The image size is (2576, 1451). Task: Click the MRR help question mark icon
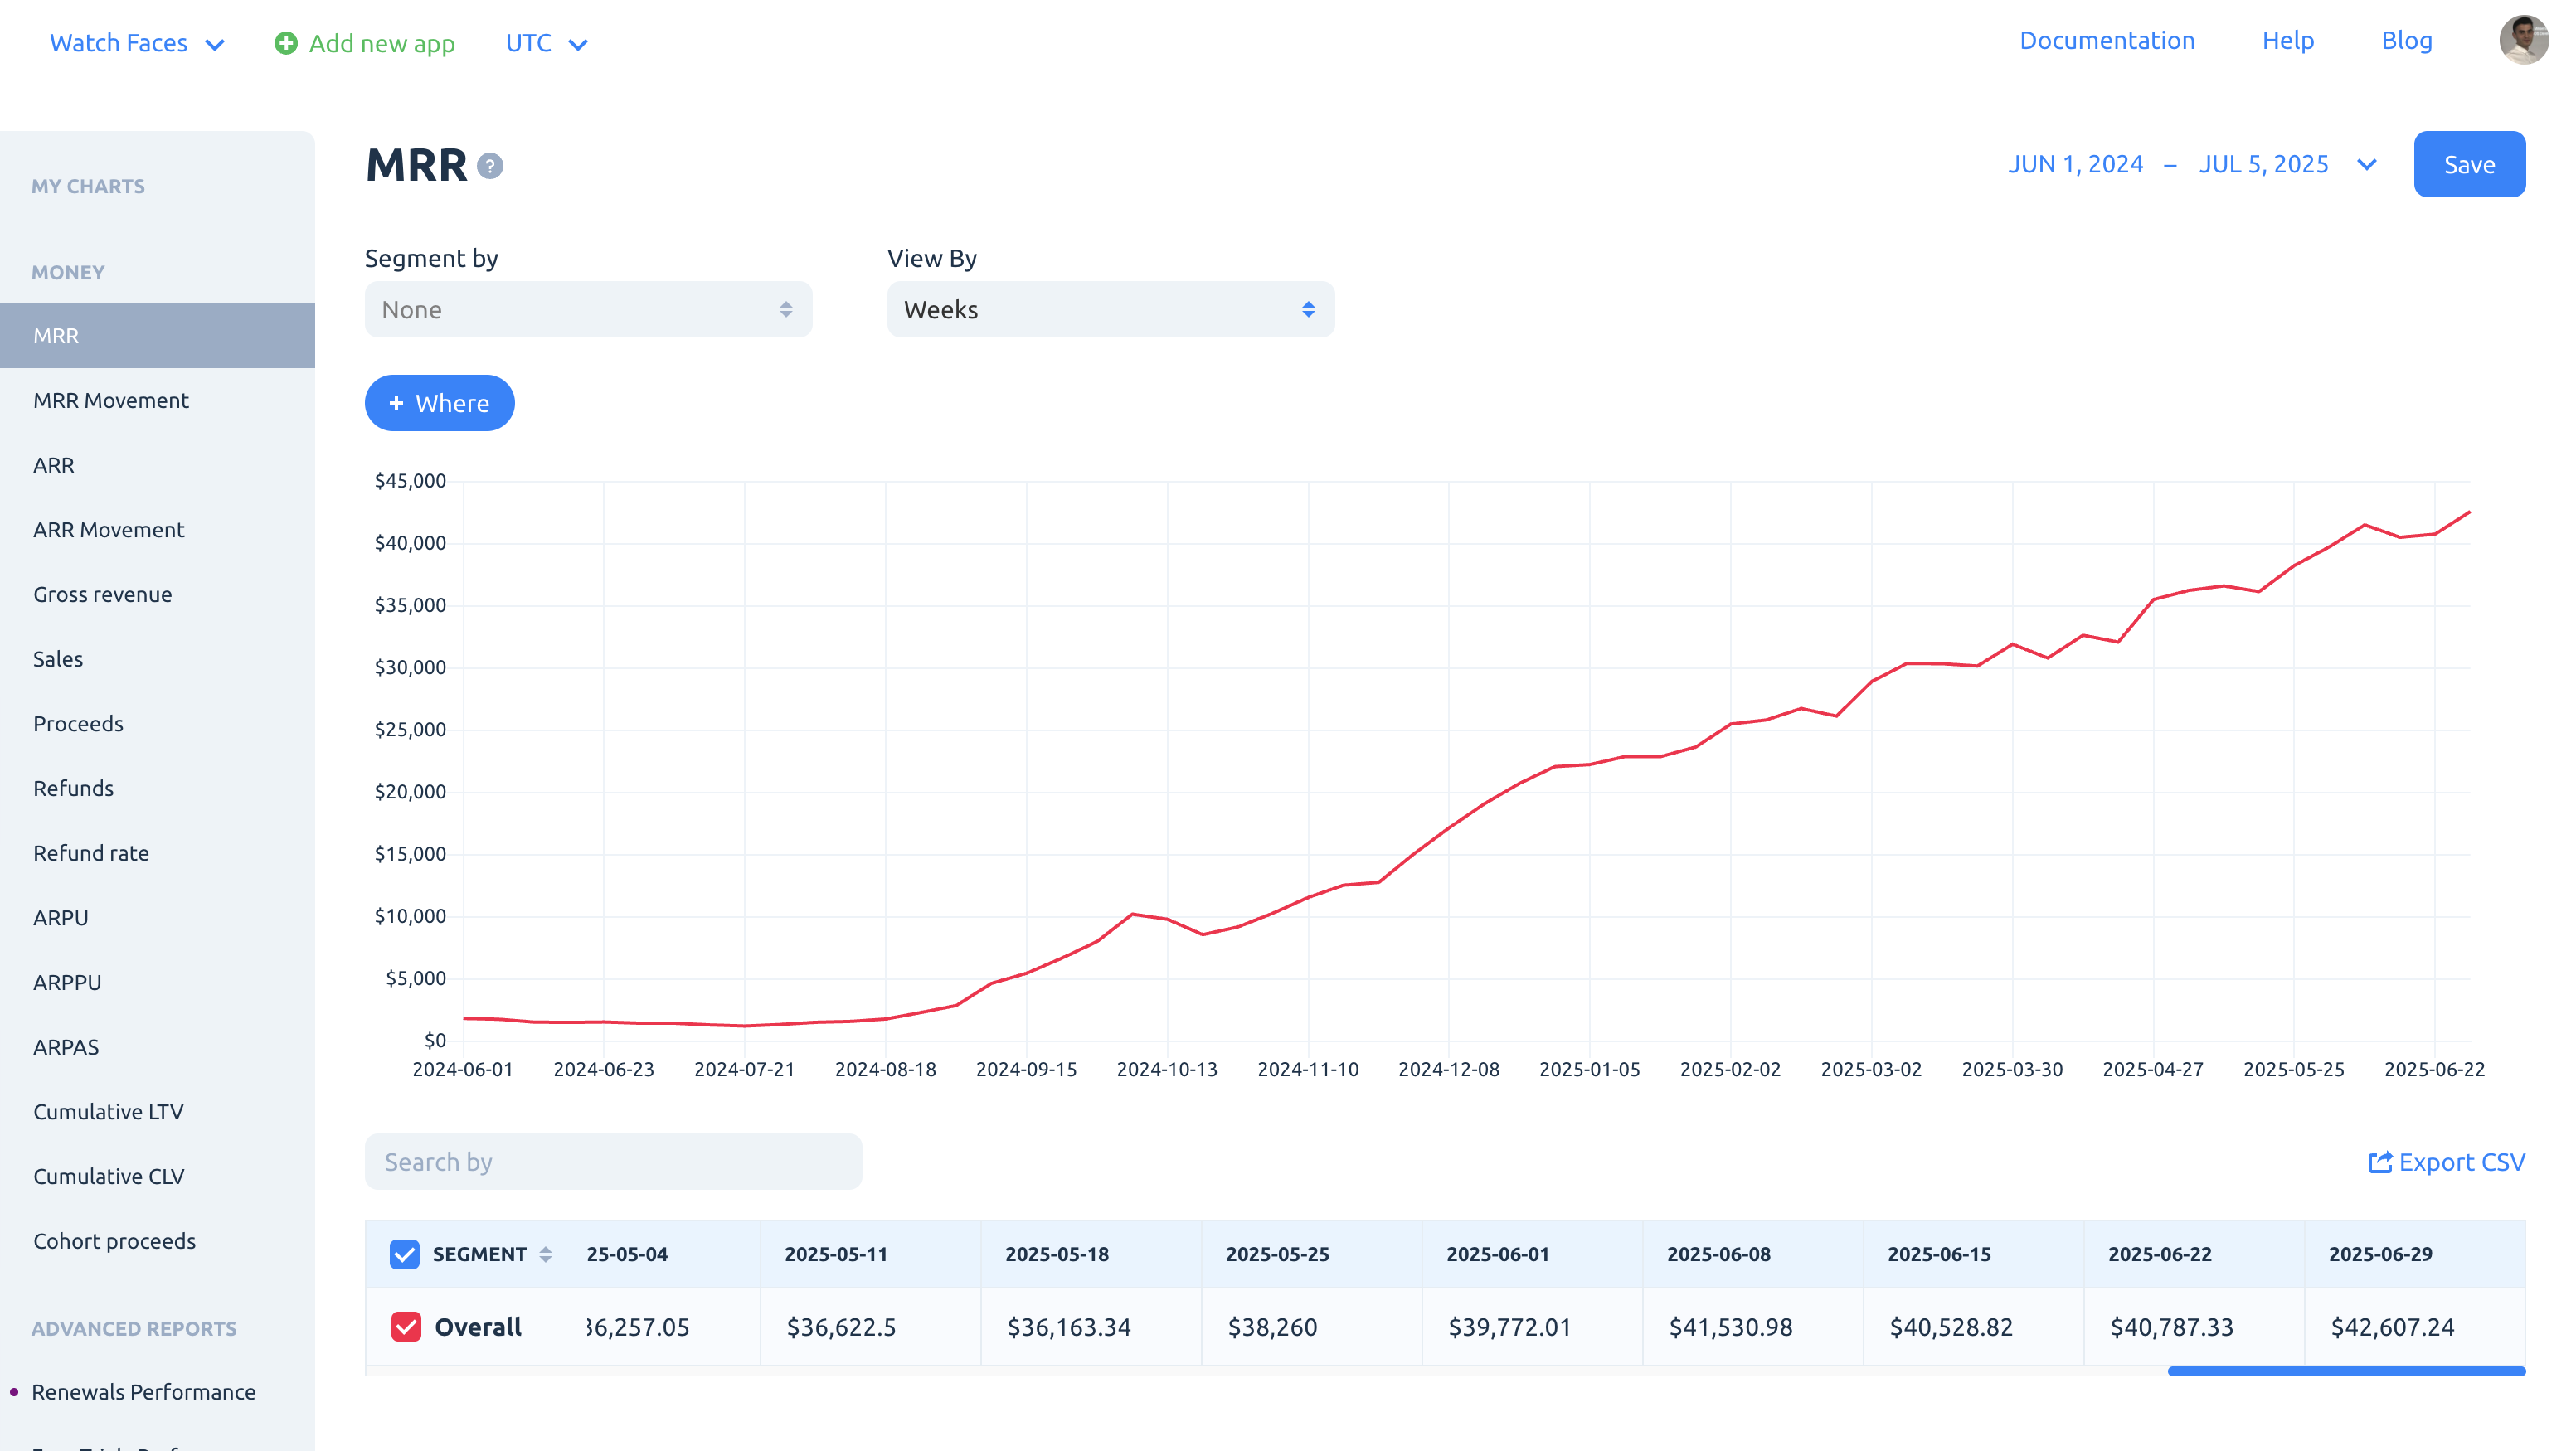489,166
